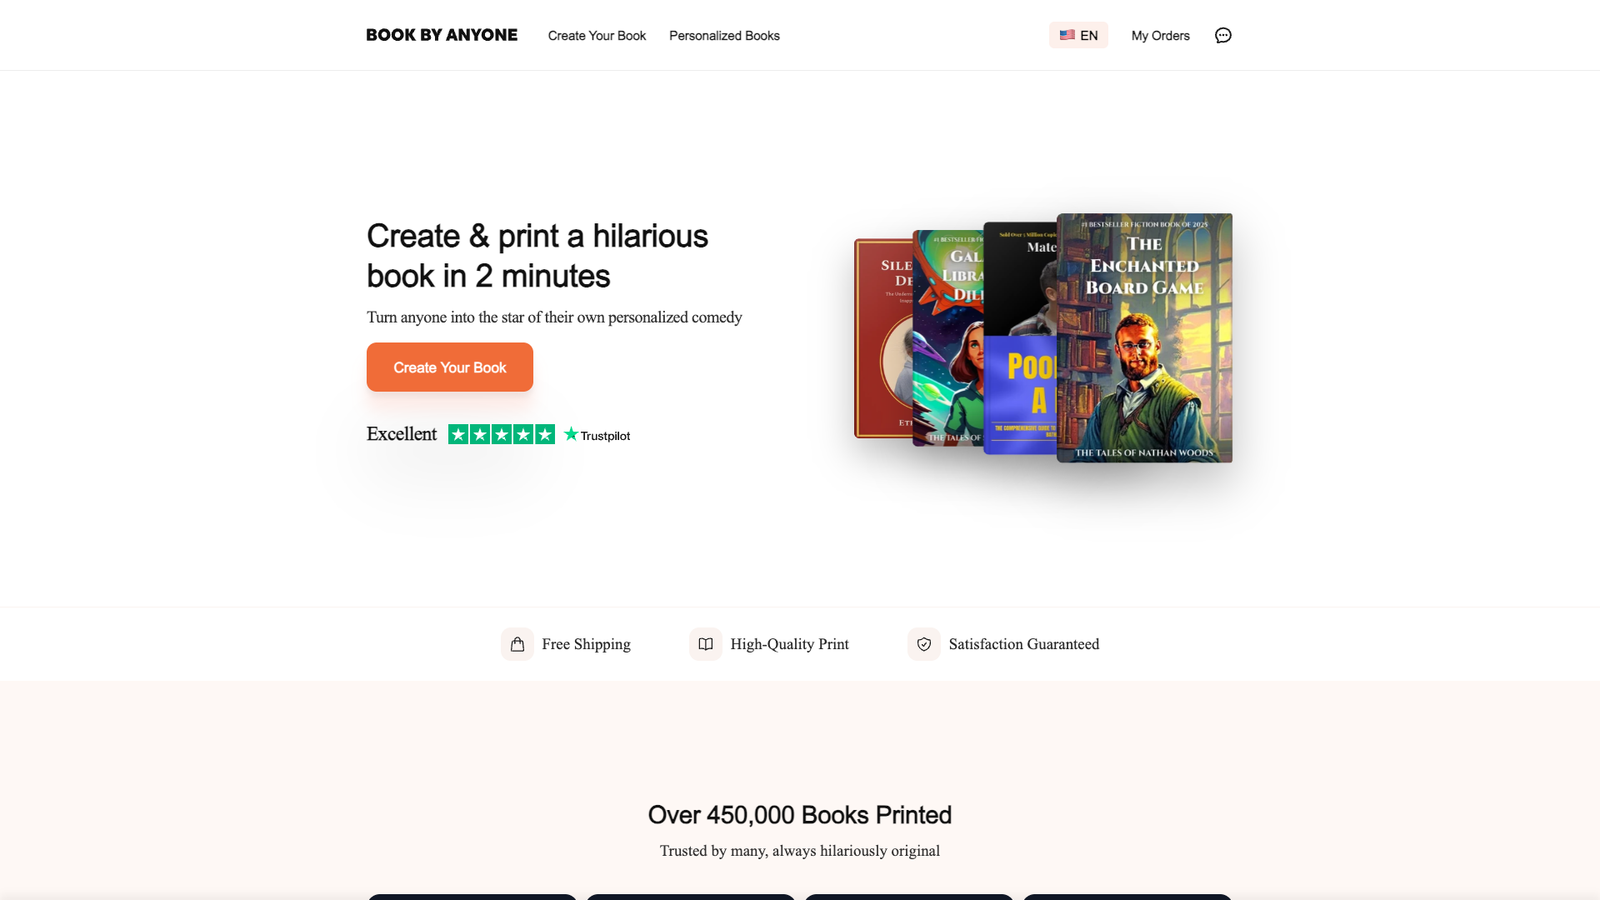
Task: Click the orange Create Your Book button
Action: [x=450, y=367]
